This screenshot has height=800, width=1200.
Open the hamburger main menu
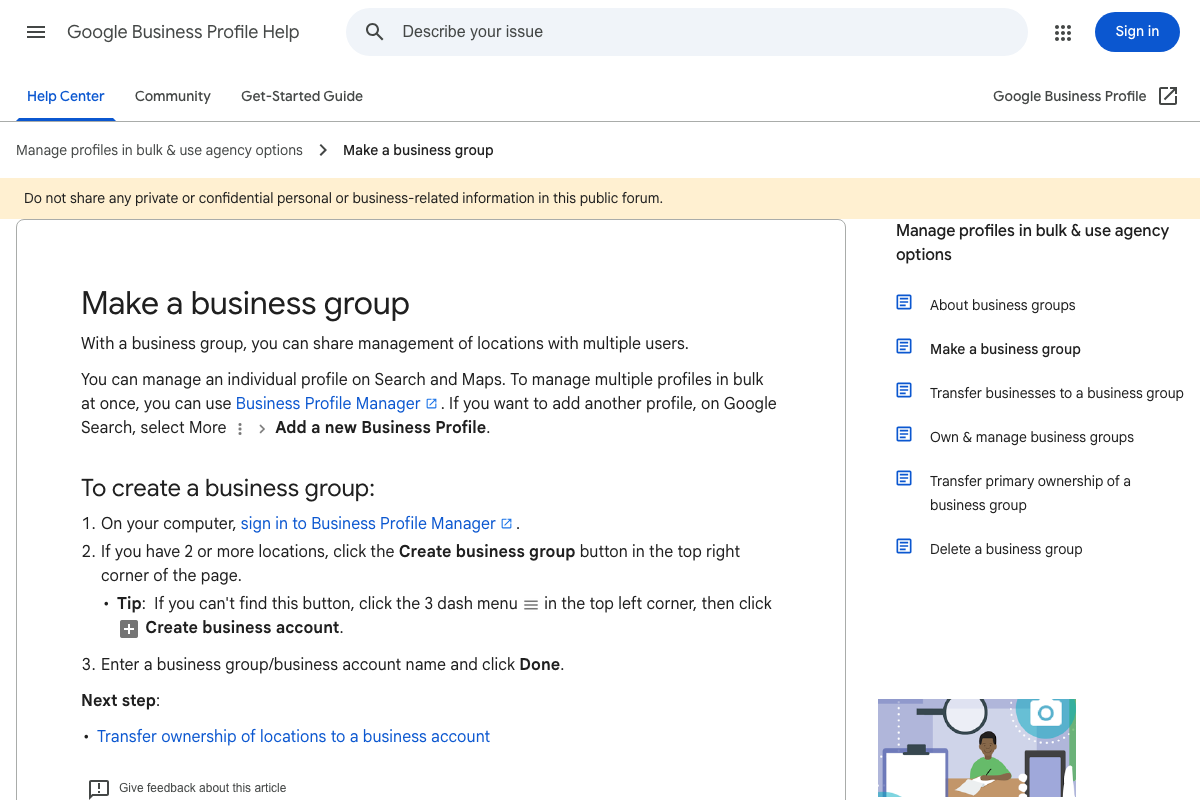point(36,32)
